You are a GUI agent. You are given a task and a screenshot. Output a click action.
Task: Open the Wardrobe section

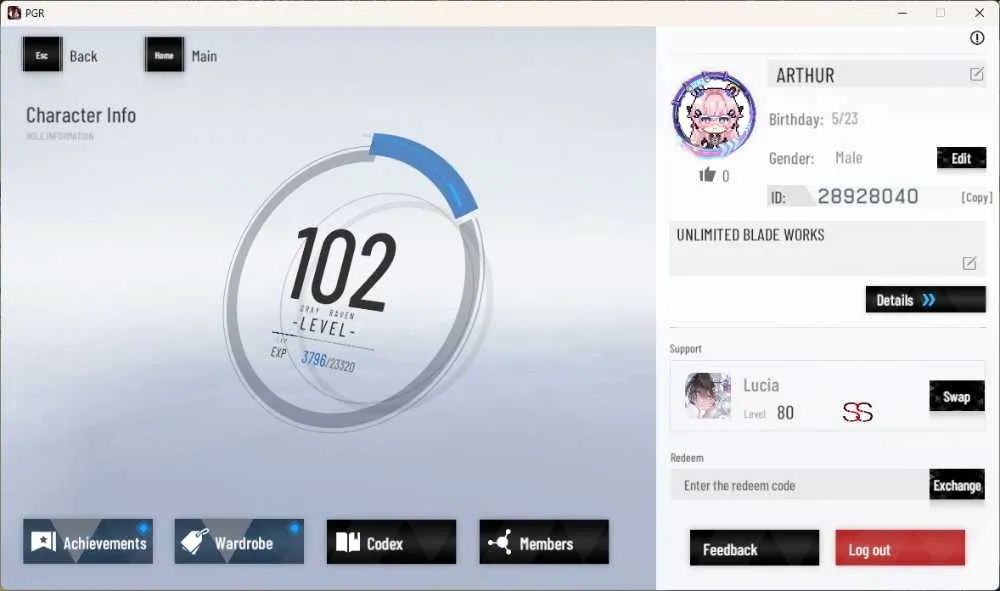pyautogui.click(x=239, y=542)
